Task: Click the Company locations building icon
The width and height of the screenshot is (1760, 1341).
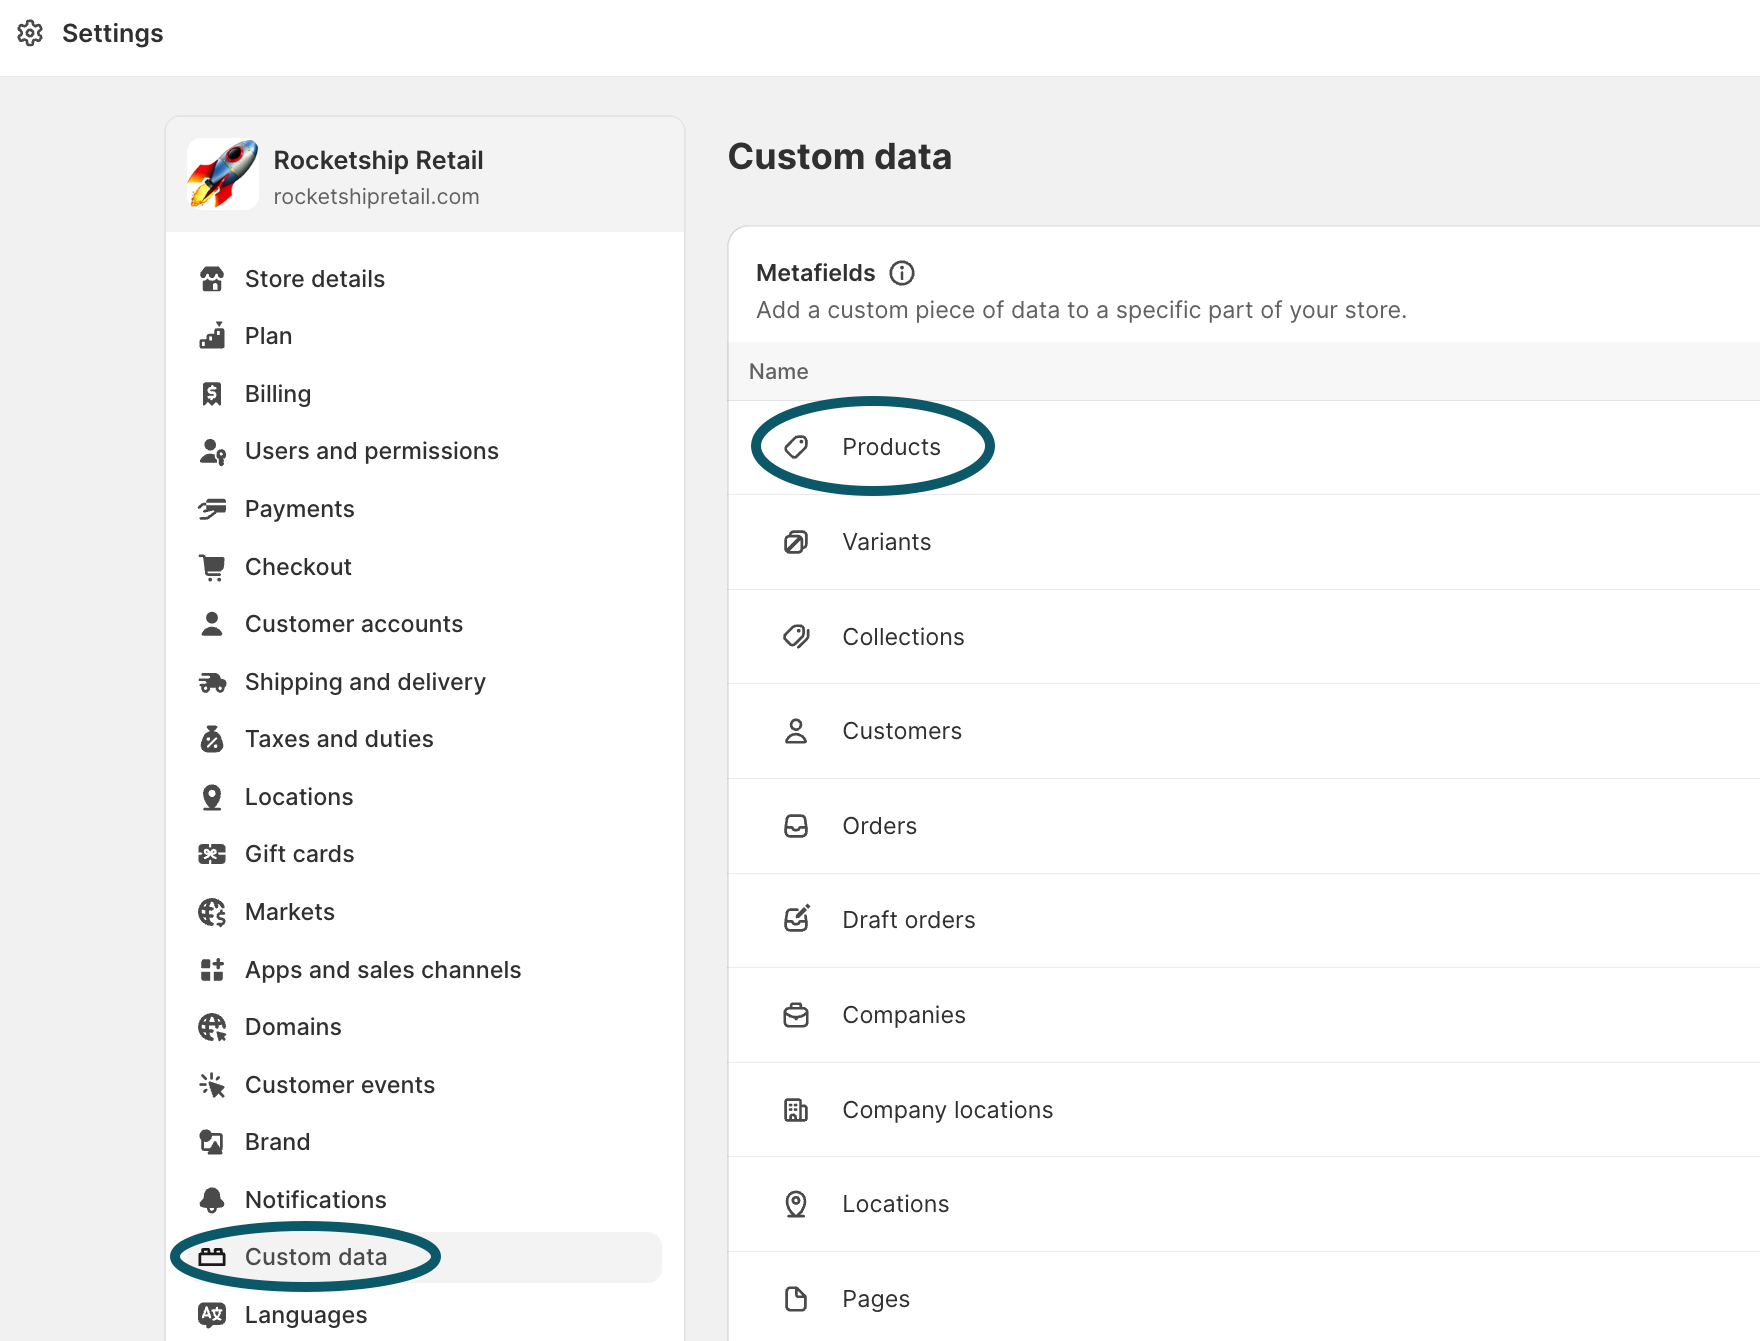Action: (x=796, y=1110)
